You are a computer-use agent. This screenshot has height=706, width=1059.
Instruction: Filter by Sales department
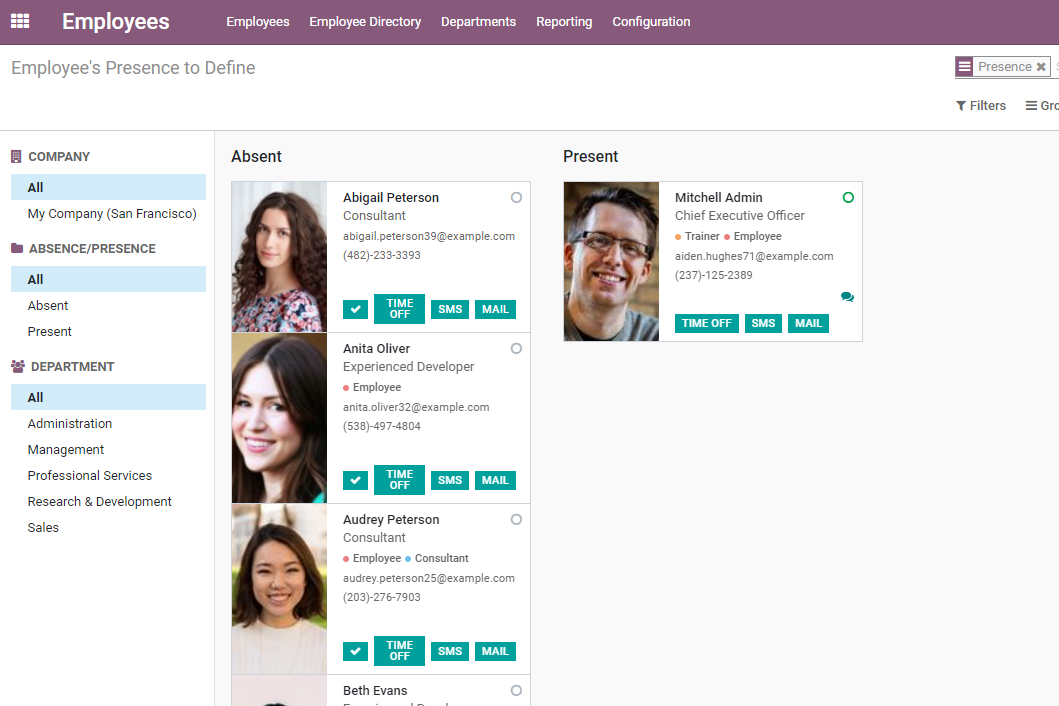coord(108,528)
